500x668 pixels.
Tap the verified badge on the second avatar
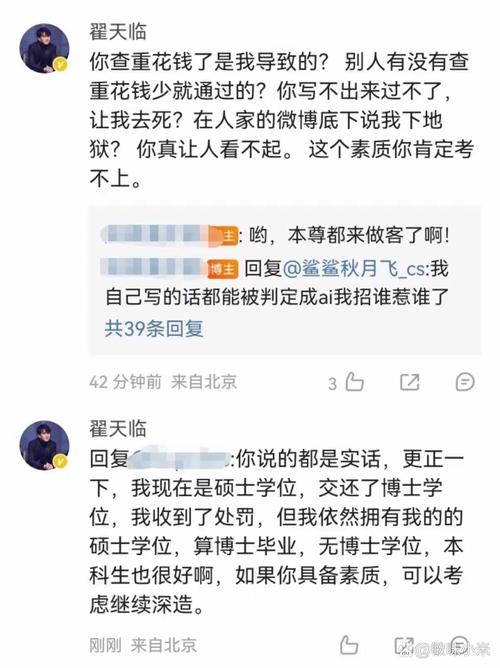click(x=61, y=461)
